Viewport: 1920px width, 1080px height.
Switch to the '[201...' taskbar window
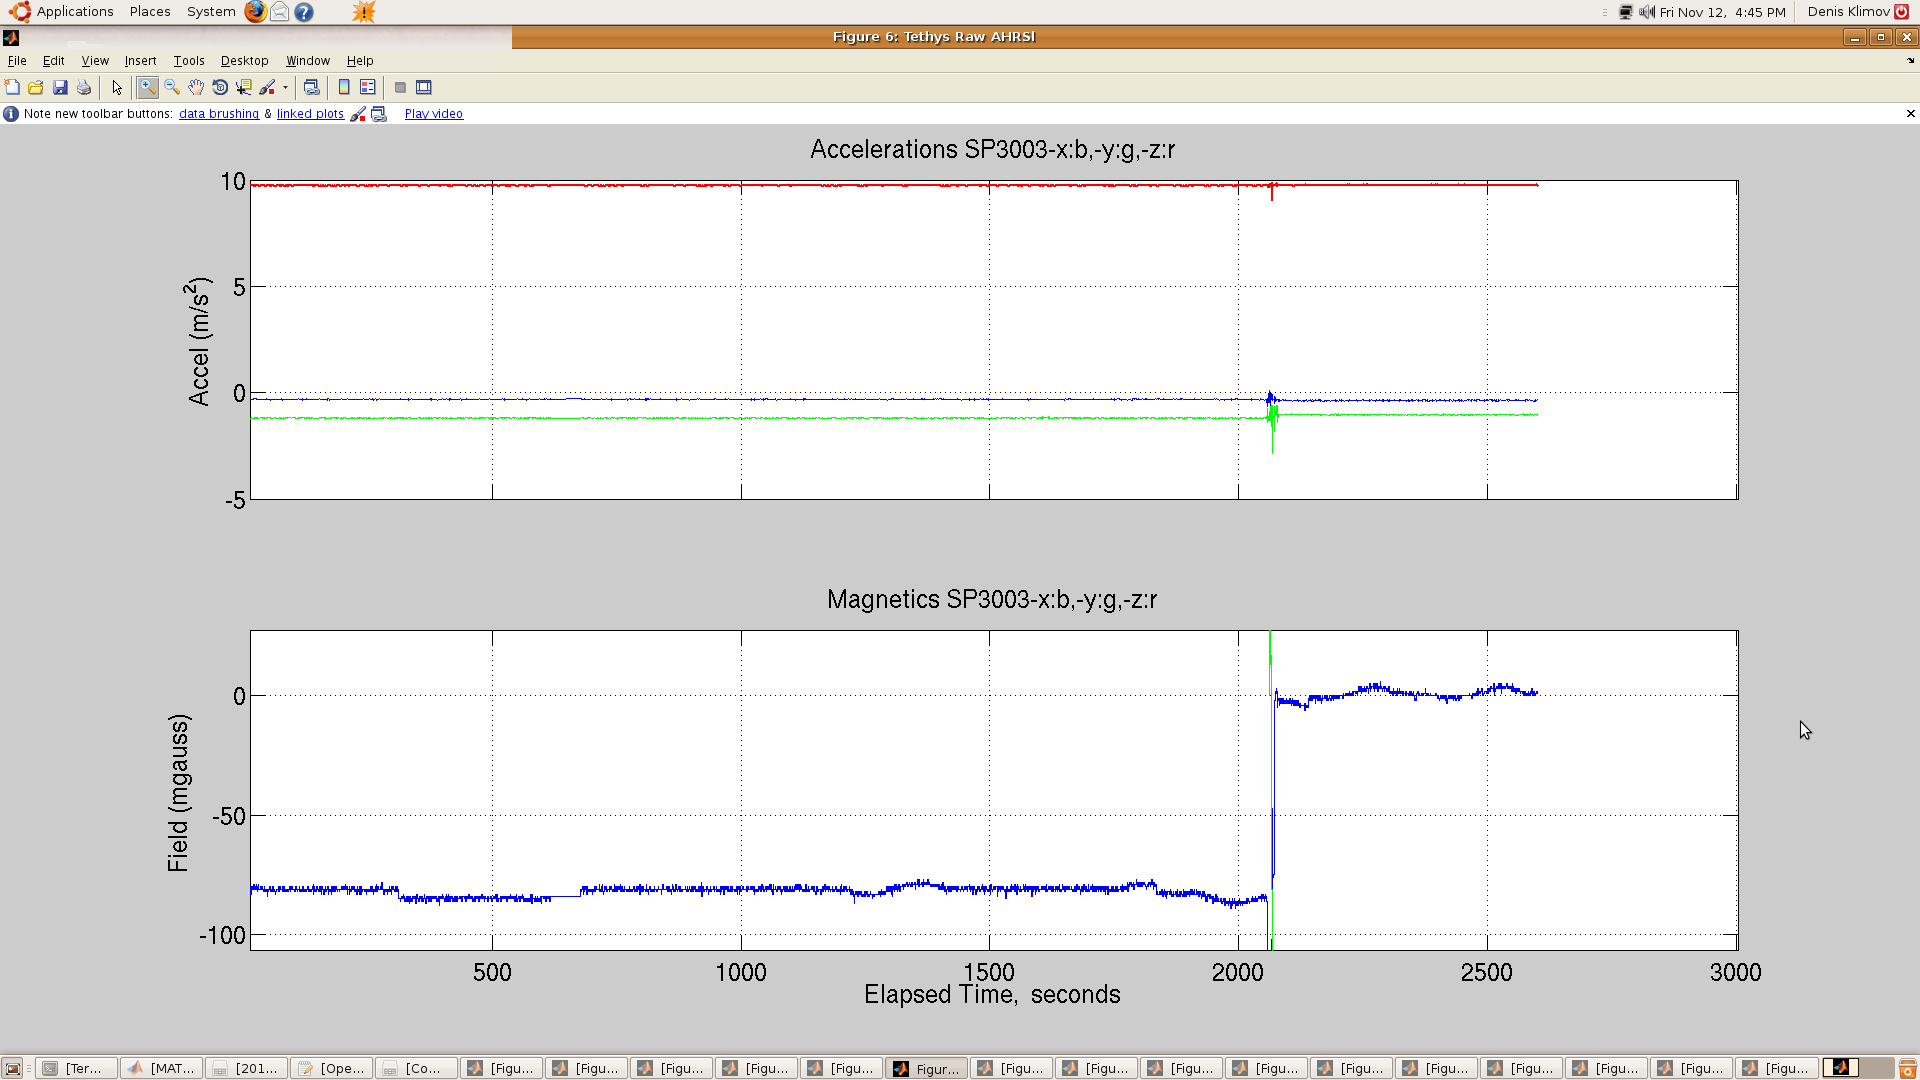point(247,1068)
